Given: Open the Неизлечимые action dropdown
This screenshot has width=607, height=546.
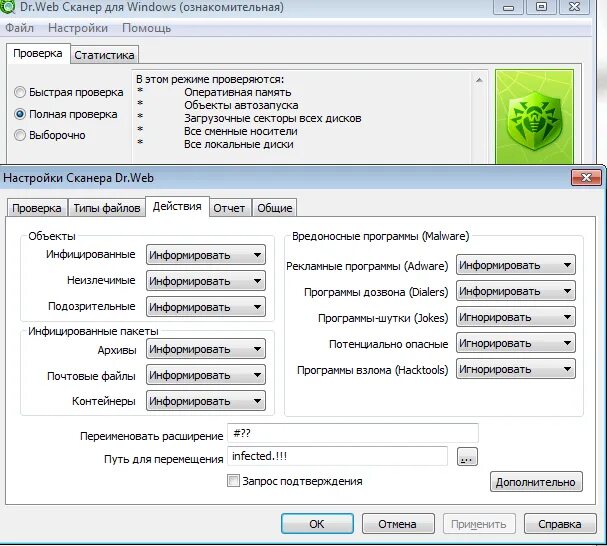Looking at the screenshot, I should [206, 281].
